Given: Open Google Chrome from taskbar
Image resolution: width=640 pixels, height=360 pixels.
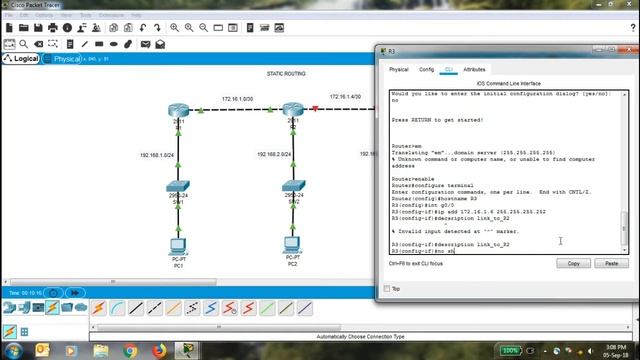Looking at the screenshot, I should tap(130, 351).
